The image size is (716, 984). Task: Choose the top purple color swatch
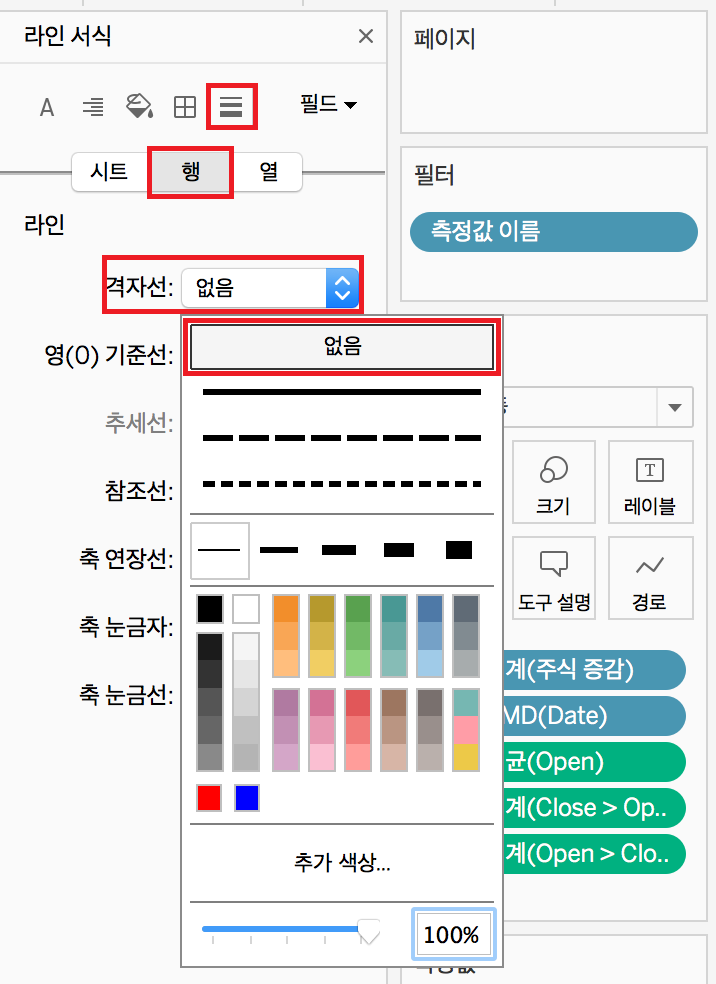click(286, 702)
